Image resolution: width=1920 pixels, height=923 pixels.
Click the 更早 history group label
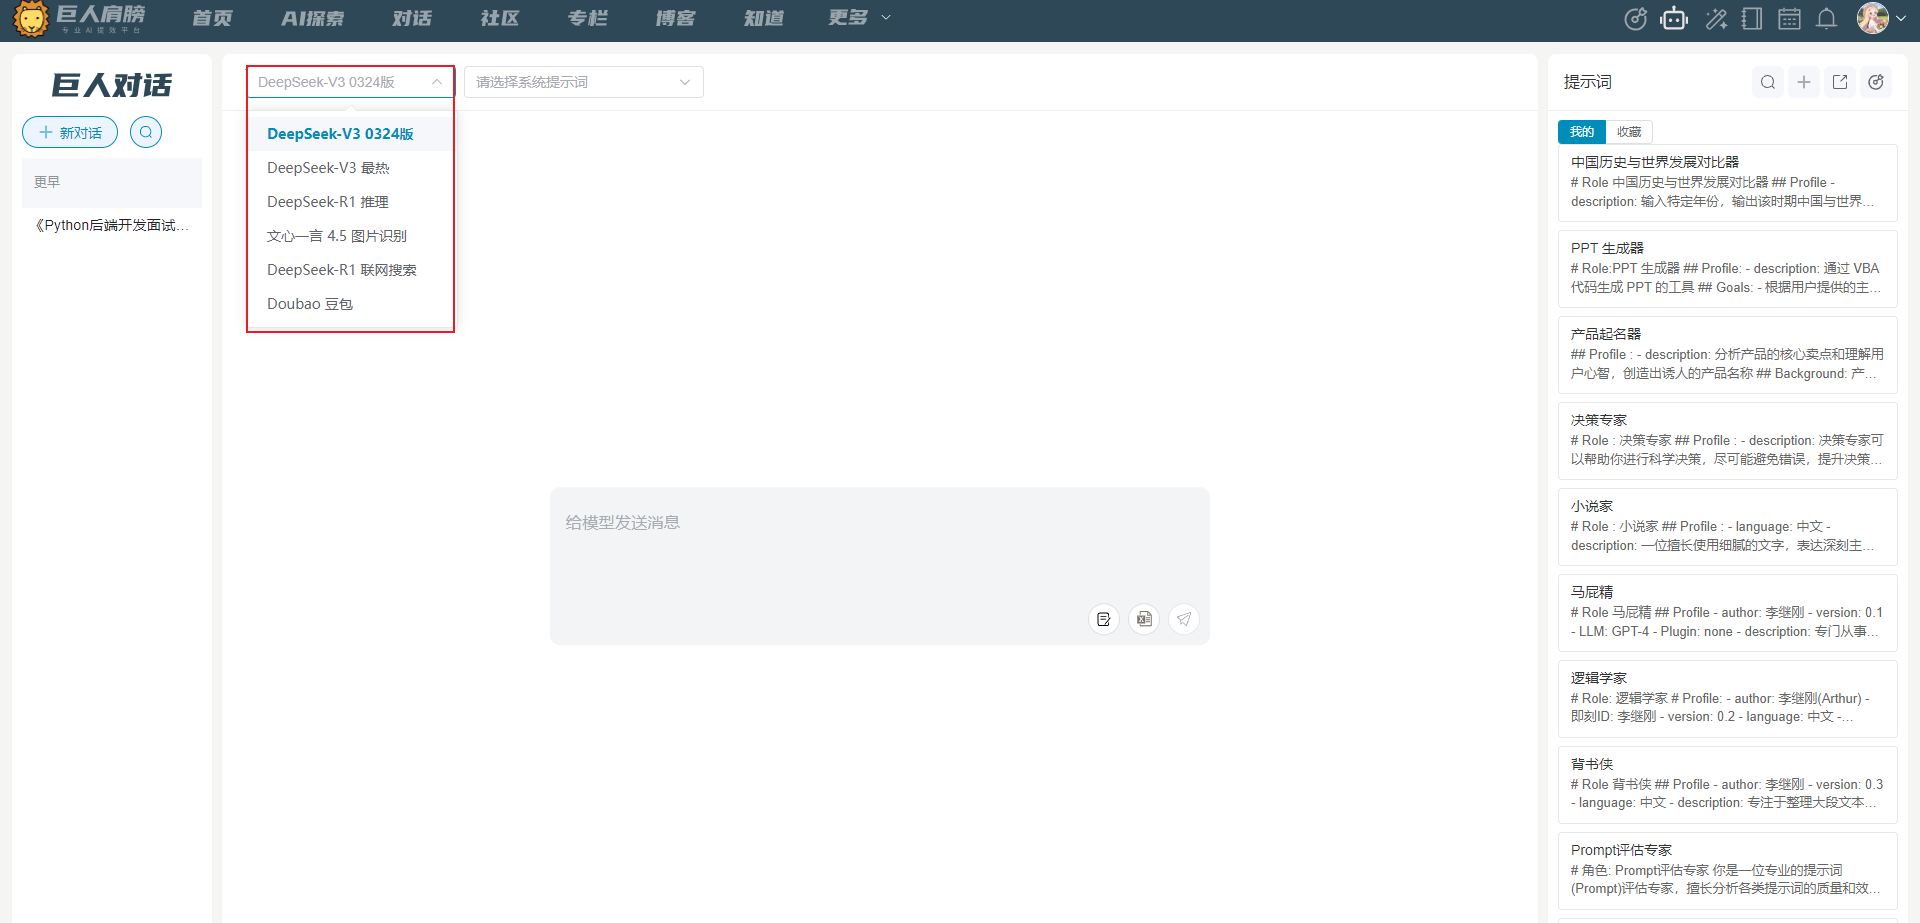click(47, 182)
